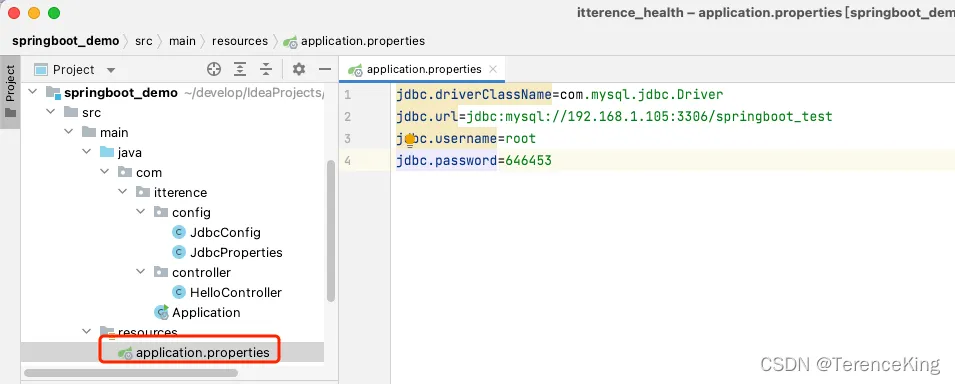Open the Application main class
Screen dimensions: 955x384
[x=206, y=313]
